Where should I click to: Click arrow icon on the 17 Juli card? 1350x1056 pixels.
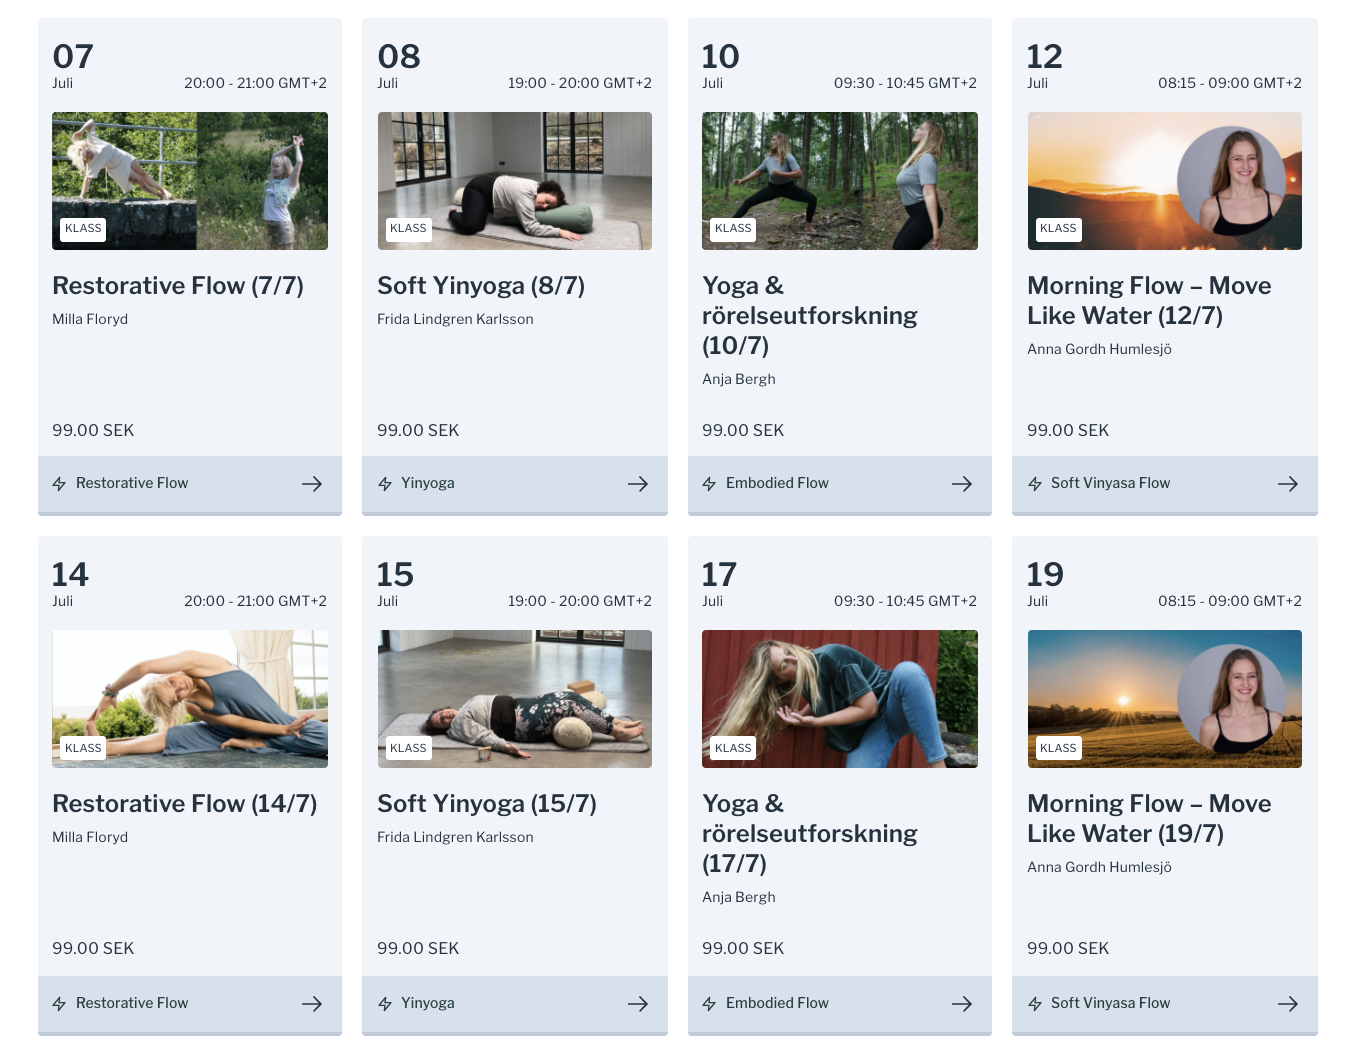pyautogui.click(x=962, y=1004)
